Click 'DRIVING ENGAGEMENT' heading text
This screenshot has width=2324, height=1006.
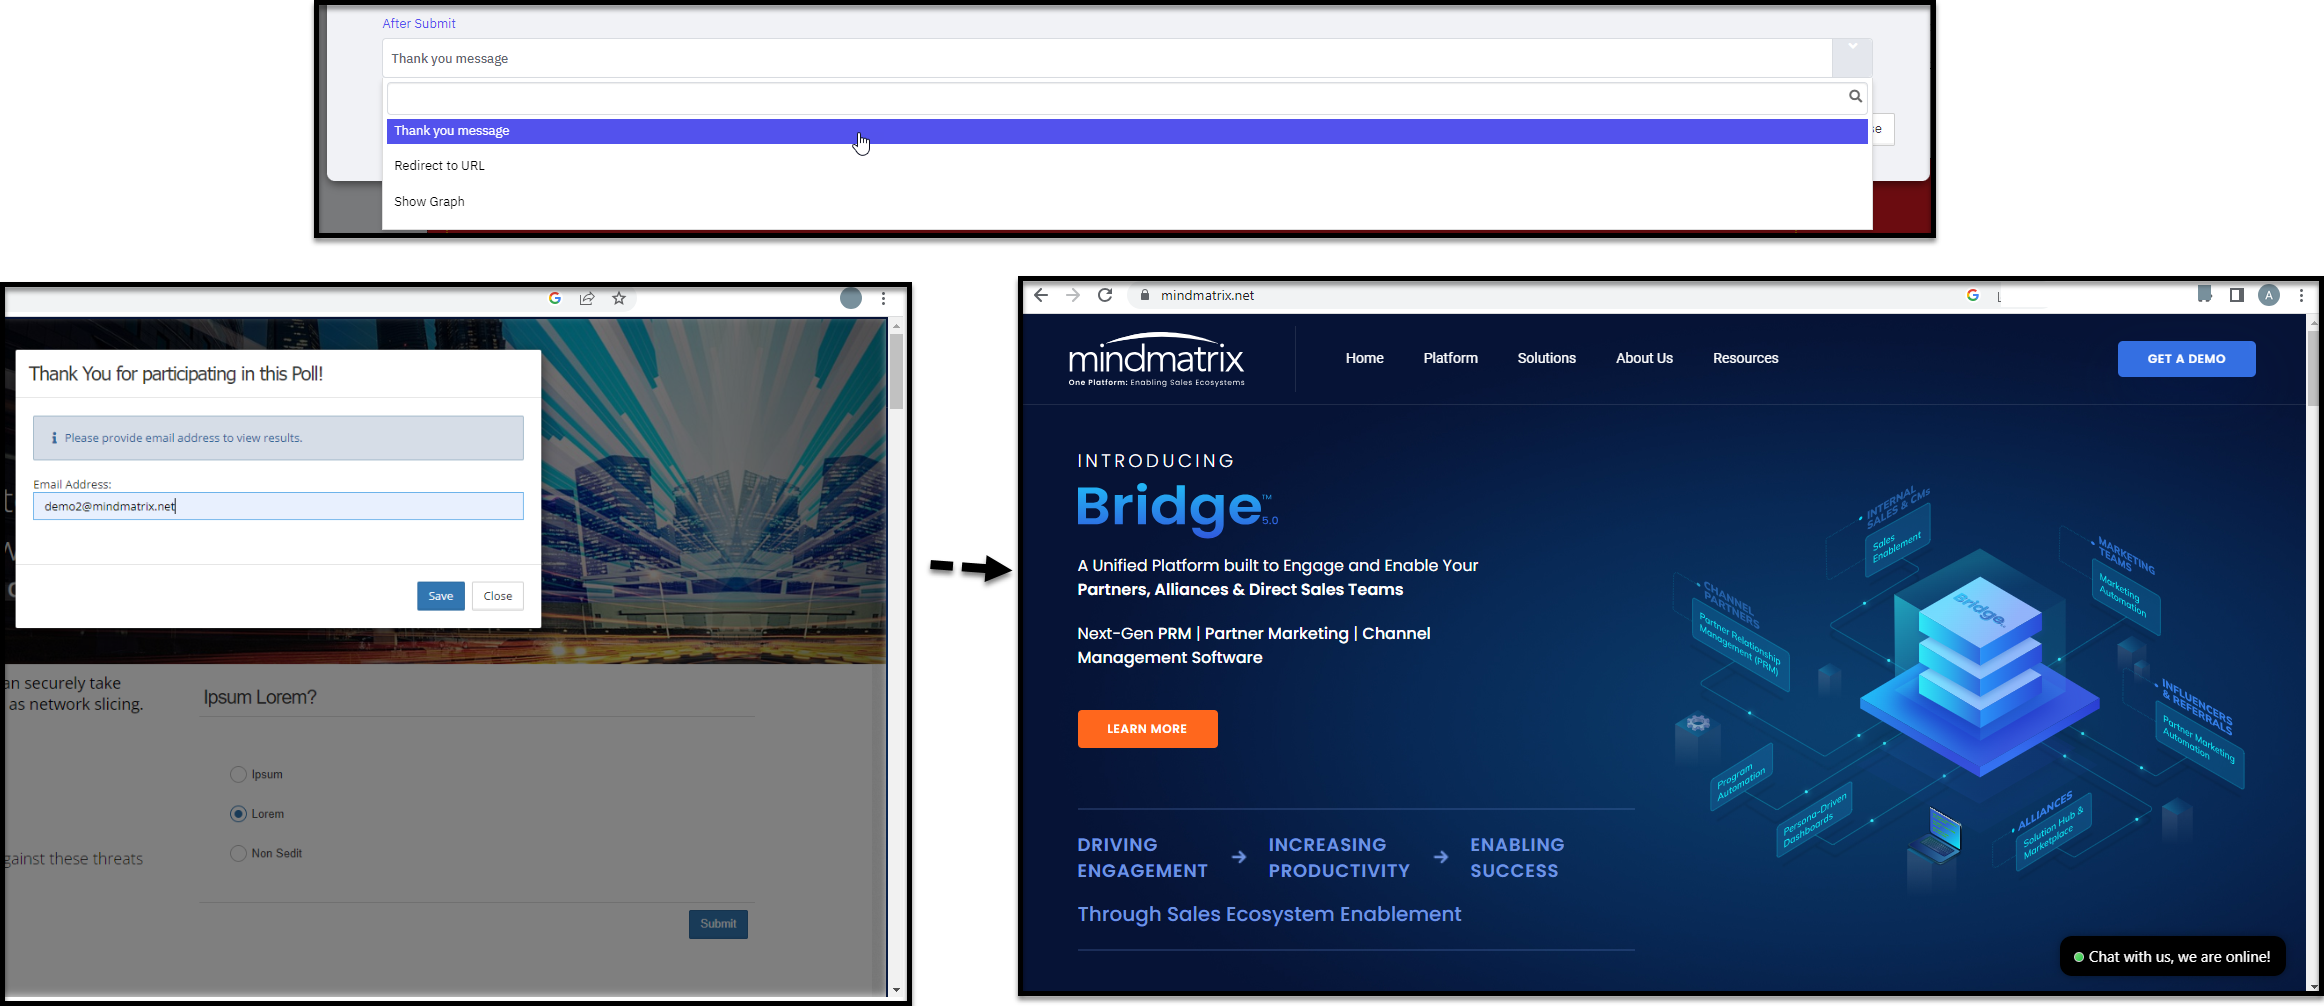click(1142, 858)
